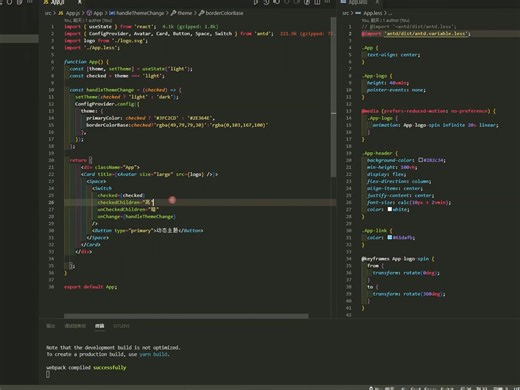520x390 pixels.
Task: Click the App.less breadcrumb in the right editor
Action: [x=369, y=13]
